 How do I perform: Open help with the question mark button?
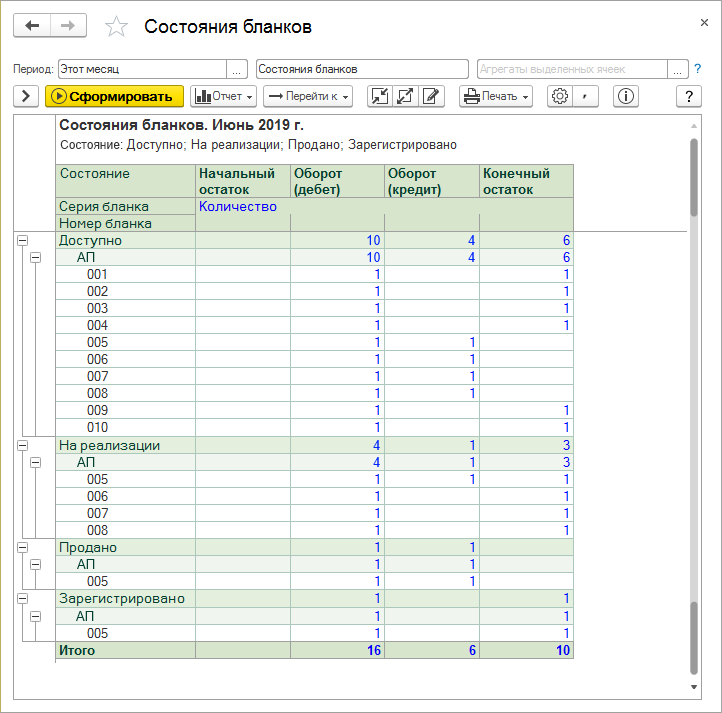pos(689,96)
